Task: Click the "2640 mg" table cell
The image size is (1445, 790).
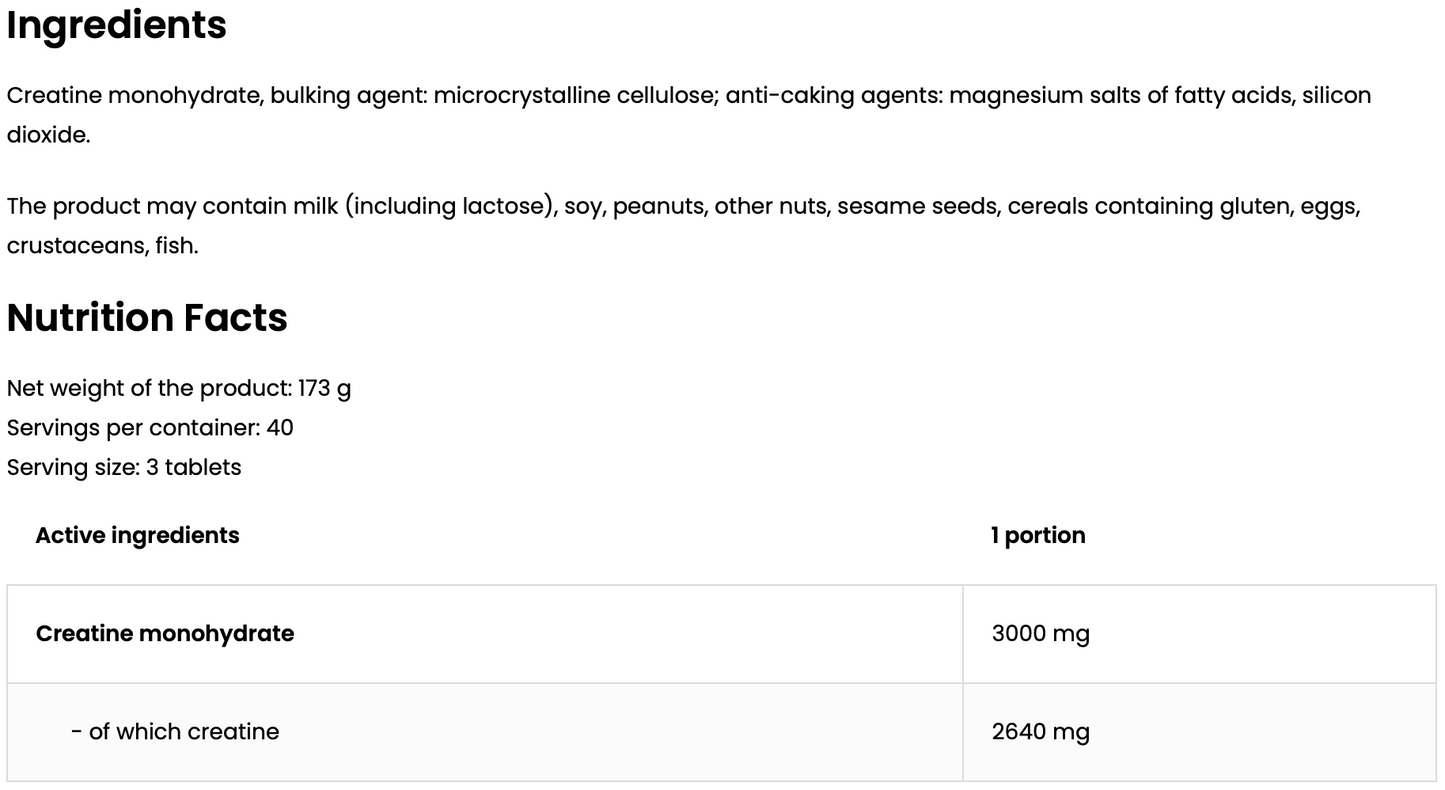Action: coord(1040,732)
